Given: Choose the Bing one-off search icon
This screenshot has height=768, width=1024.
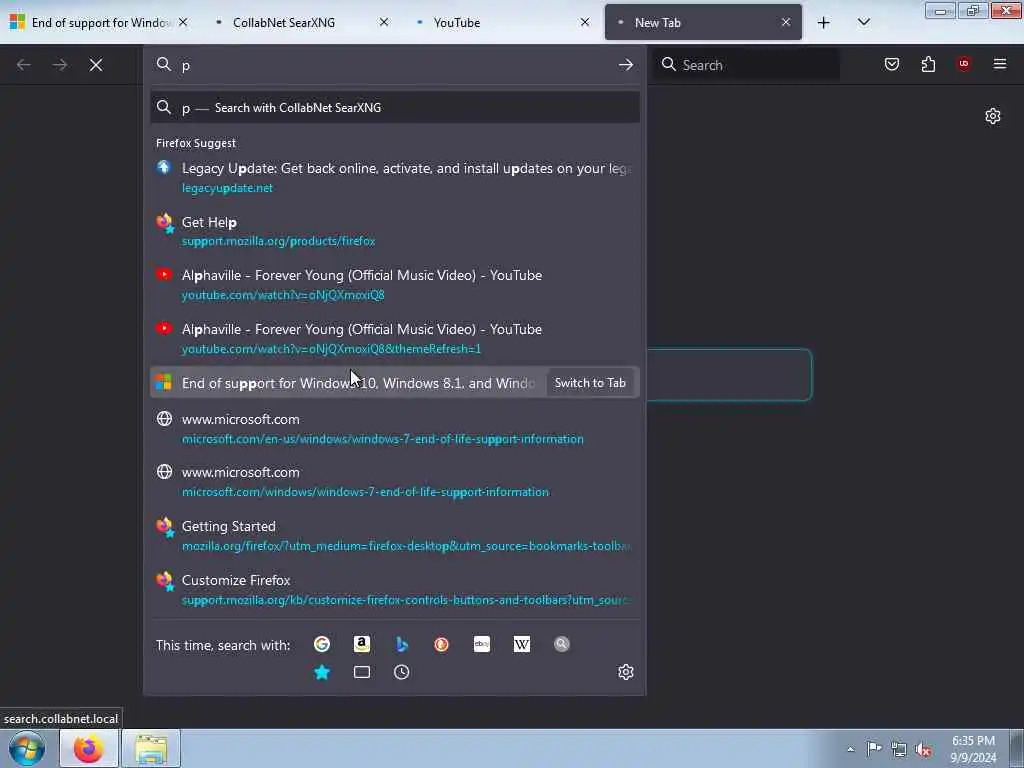Looking at the screenshot, I should point(402,645).
